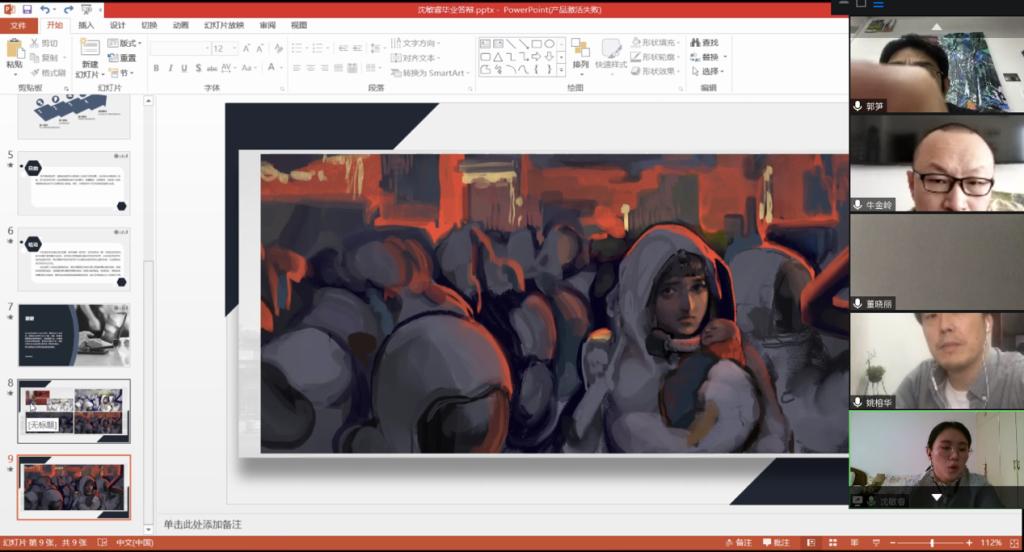Viewport: 1024px width, 552px height.
Task: Click the Undo arrow icon
Action: [x=45, y=9]
